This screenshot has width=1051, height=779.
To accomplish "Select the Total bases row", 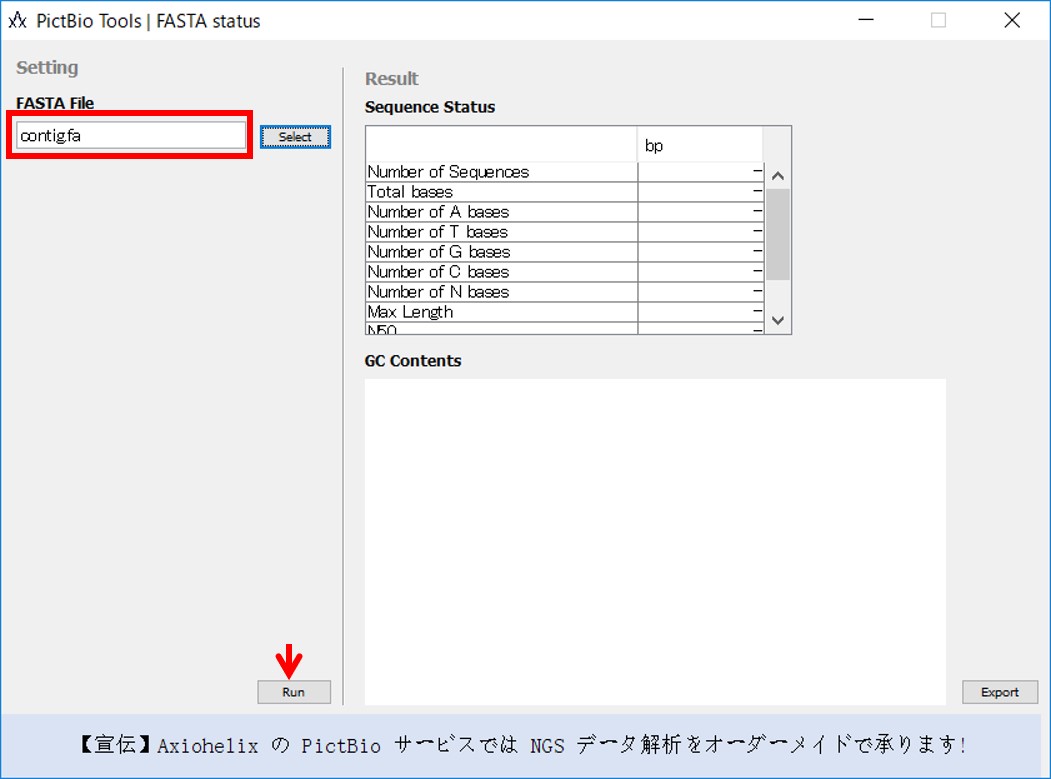I will (501, 192).
